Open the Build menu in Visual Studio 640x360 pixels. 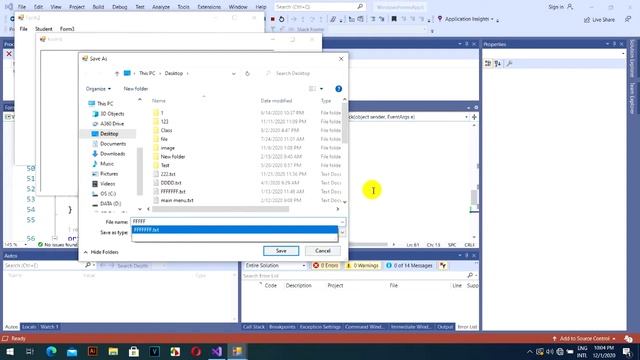tap(98, 7)
